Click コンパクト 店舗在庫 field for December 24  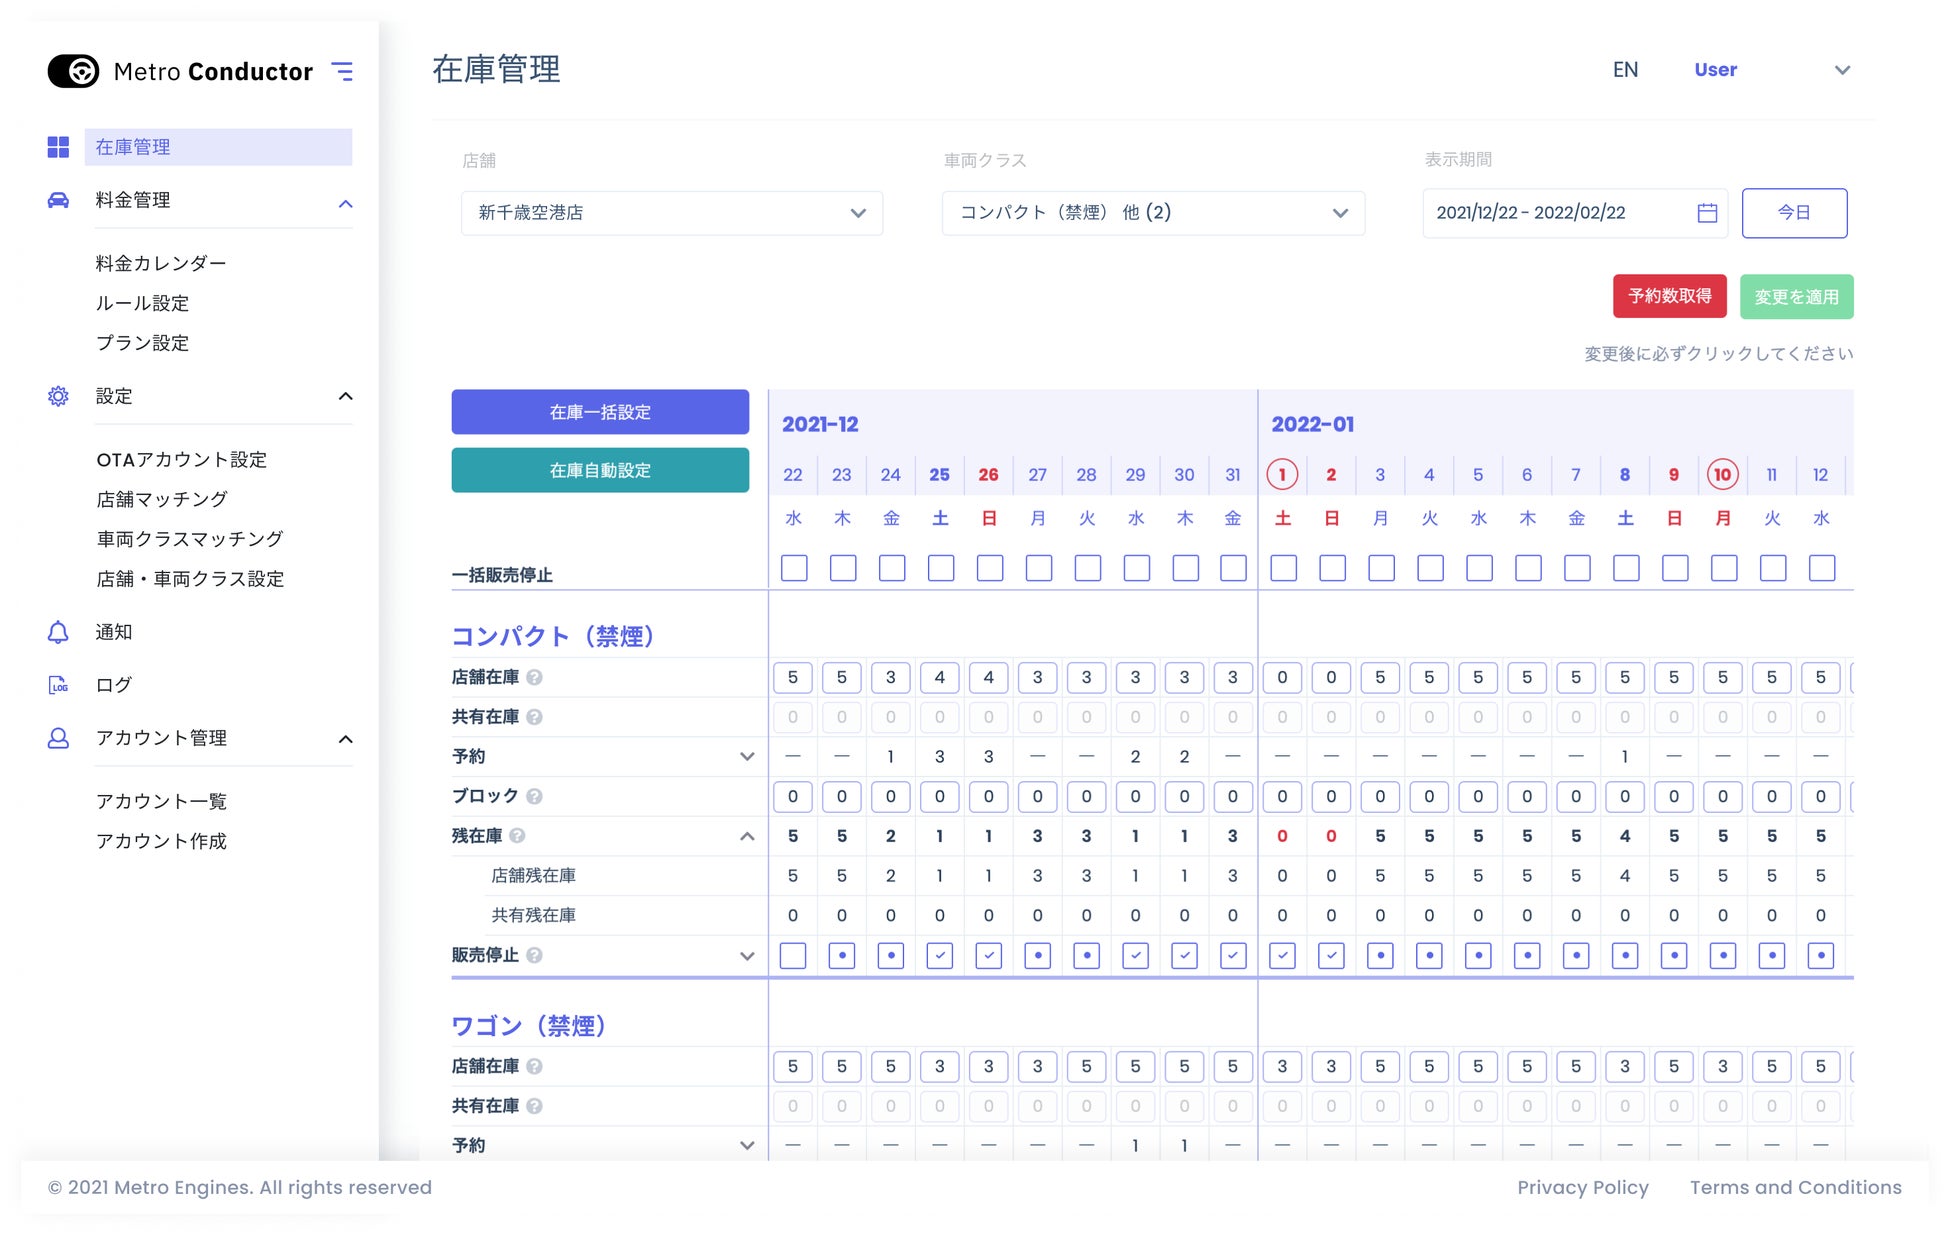(891, 678)
